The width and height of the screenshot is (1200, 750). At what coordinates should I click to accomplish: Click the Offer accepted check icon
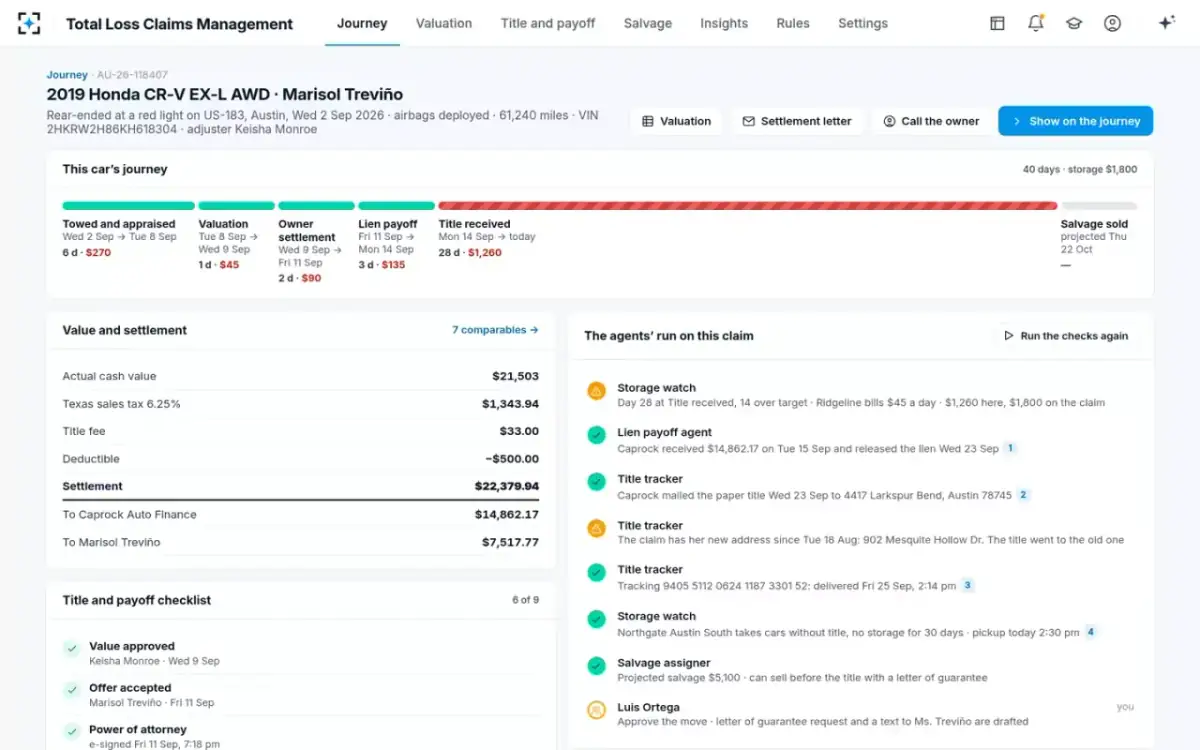pos(71,690)
